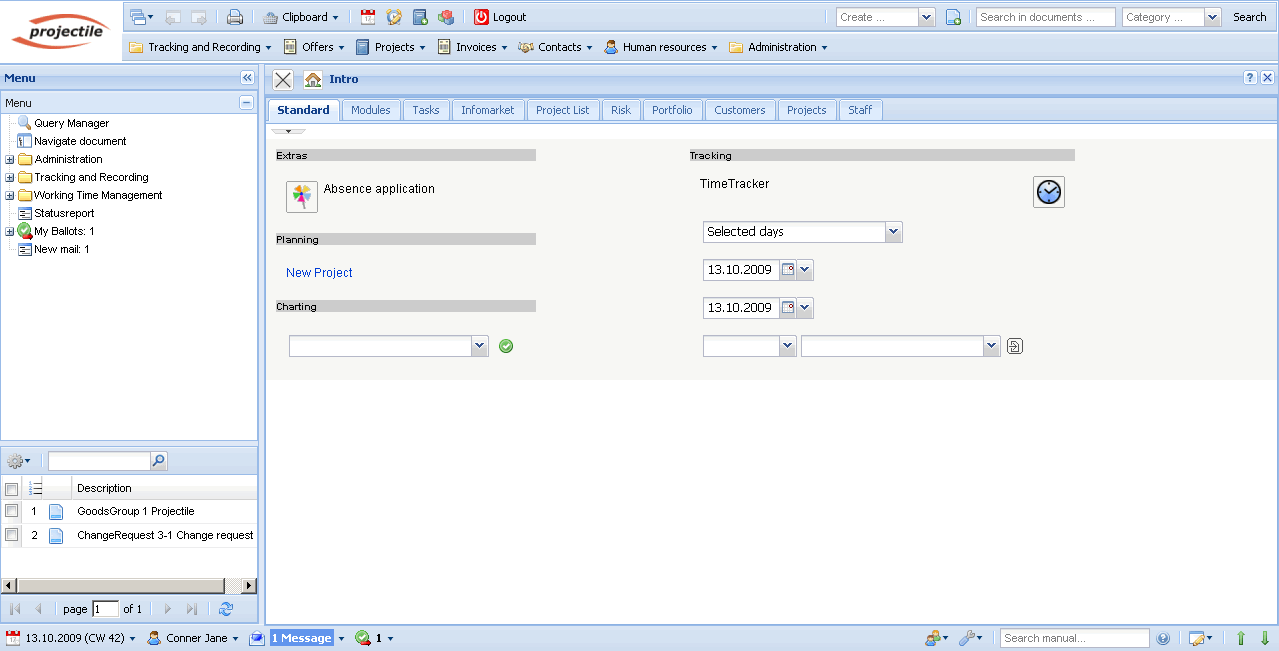Switch to the Infomarket tab

pos(487,110)
